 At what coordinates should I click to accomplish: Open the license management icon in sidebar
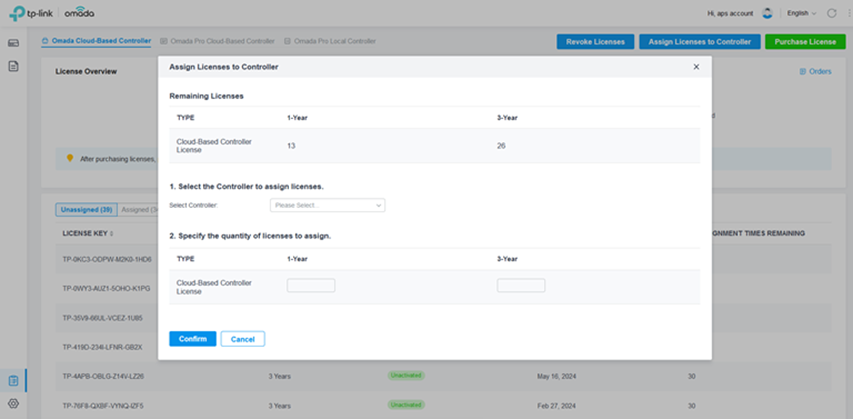(x=14, y=381)
